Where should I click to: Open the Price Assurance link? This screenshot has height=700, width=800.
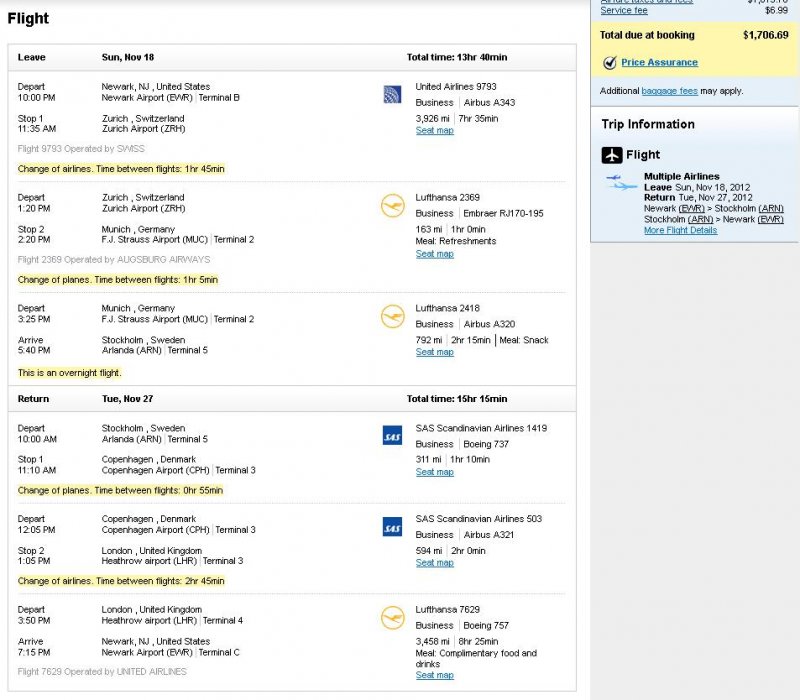[x=659, y=63]
